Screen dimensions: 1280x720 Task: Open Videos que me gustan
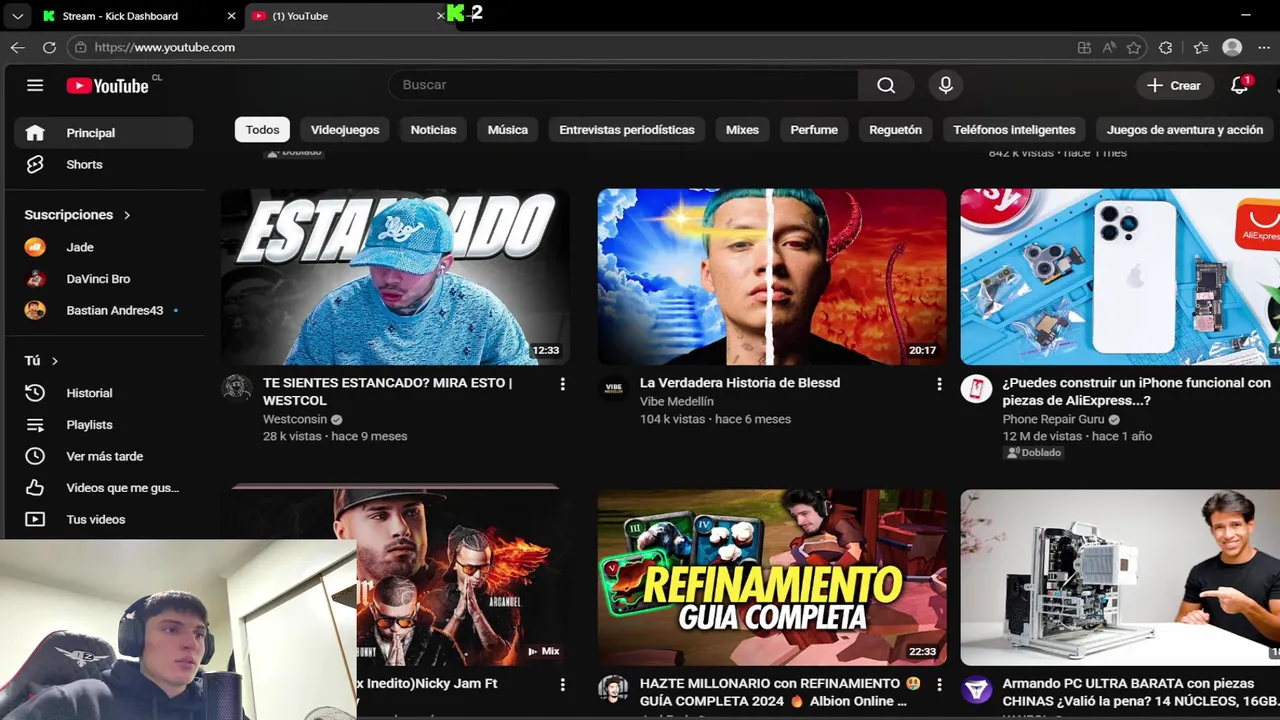pyautogui.click(x=103, y=488)
